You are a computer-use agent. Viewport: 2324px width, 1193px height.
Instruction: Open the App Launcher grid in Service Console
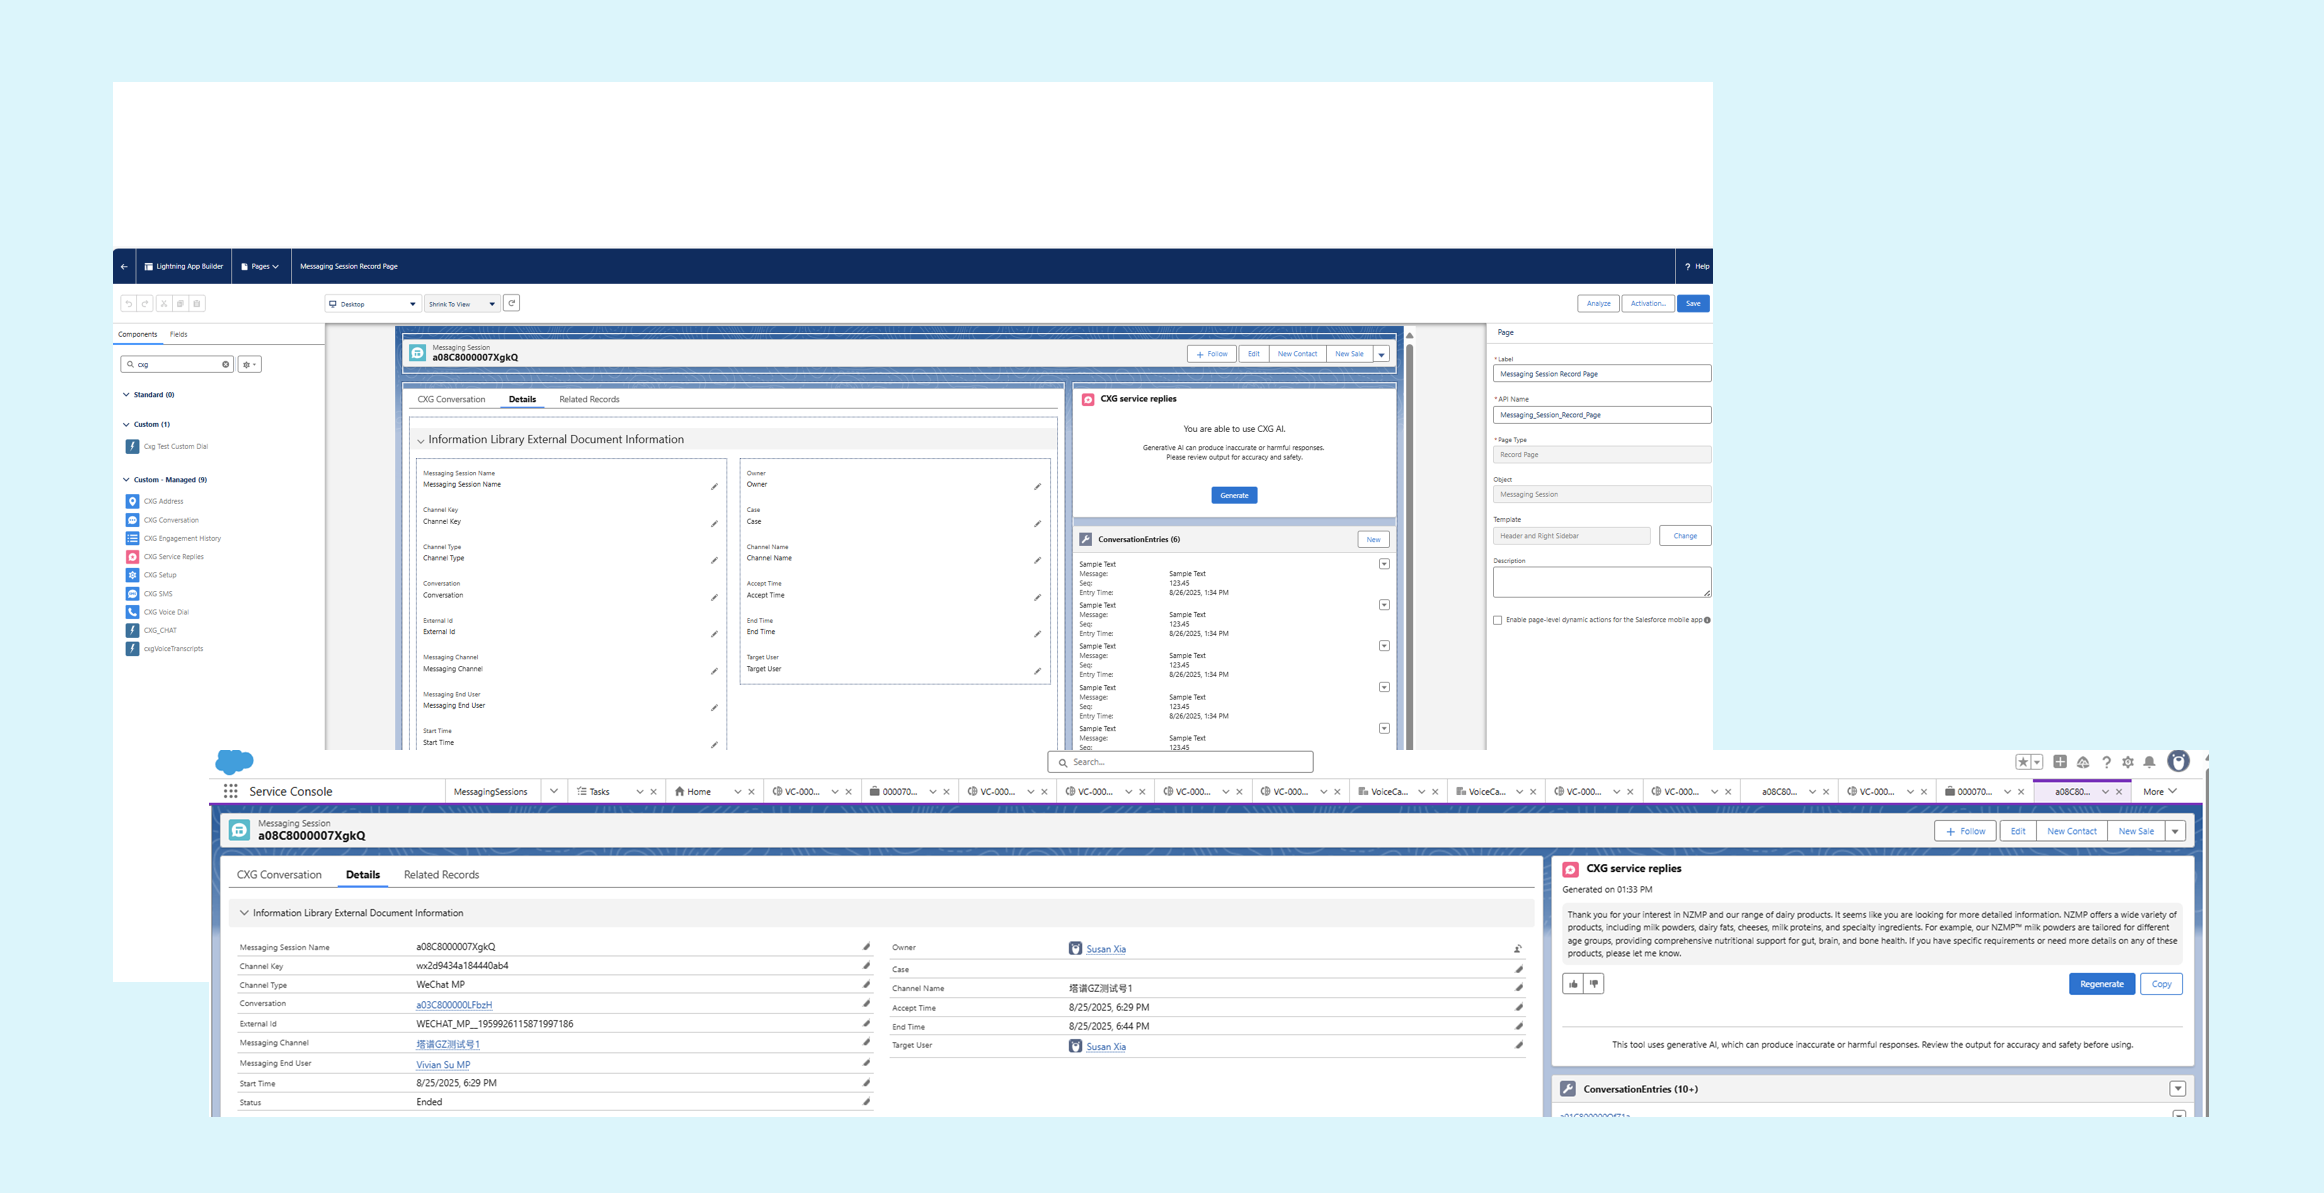(230, 791)
